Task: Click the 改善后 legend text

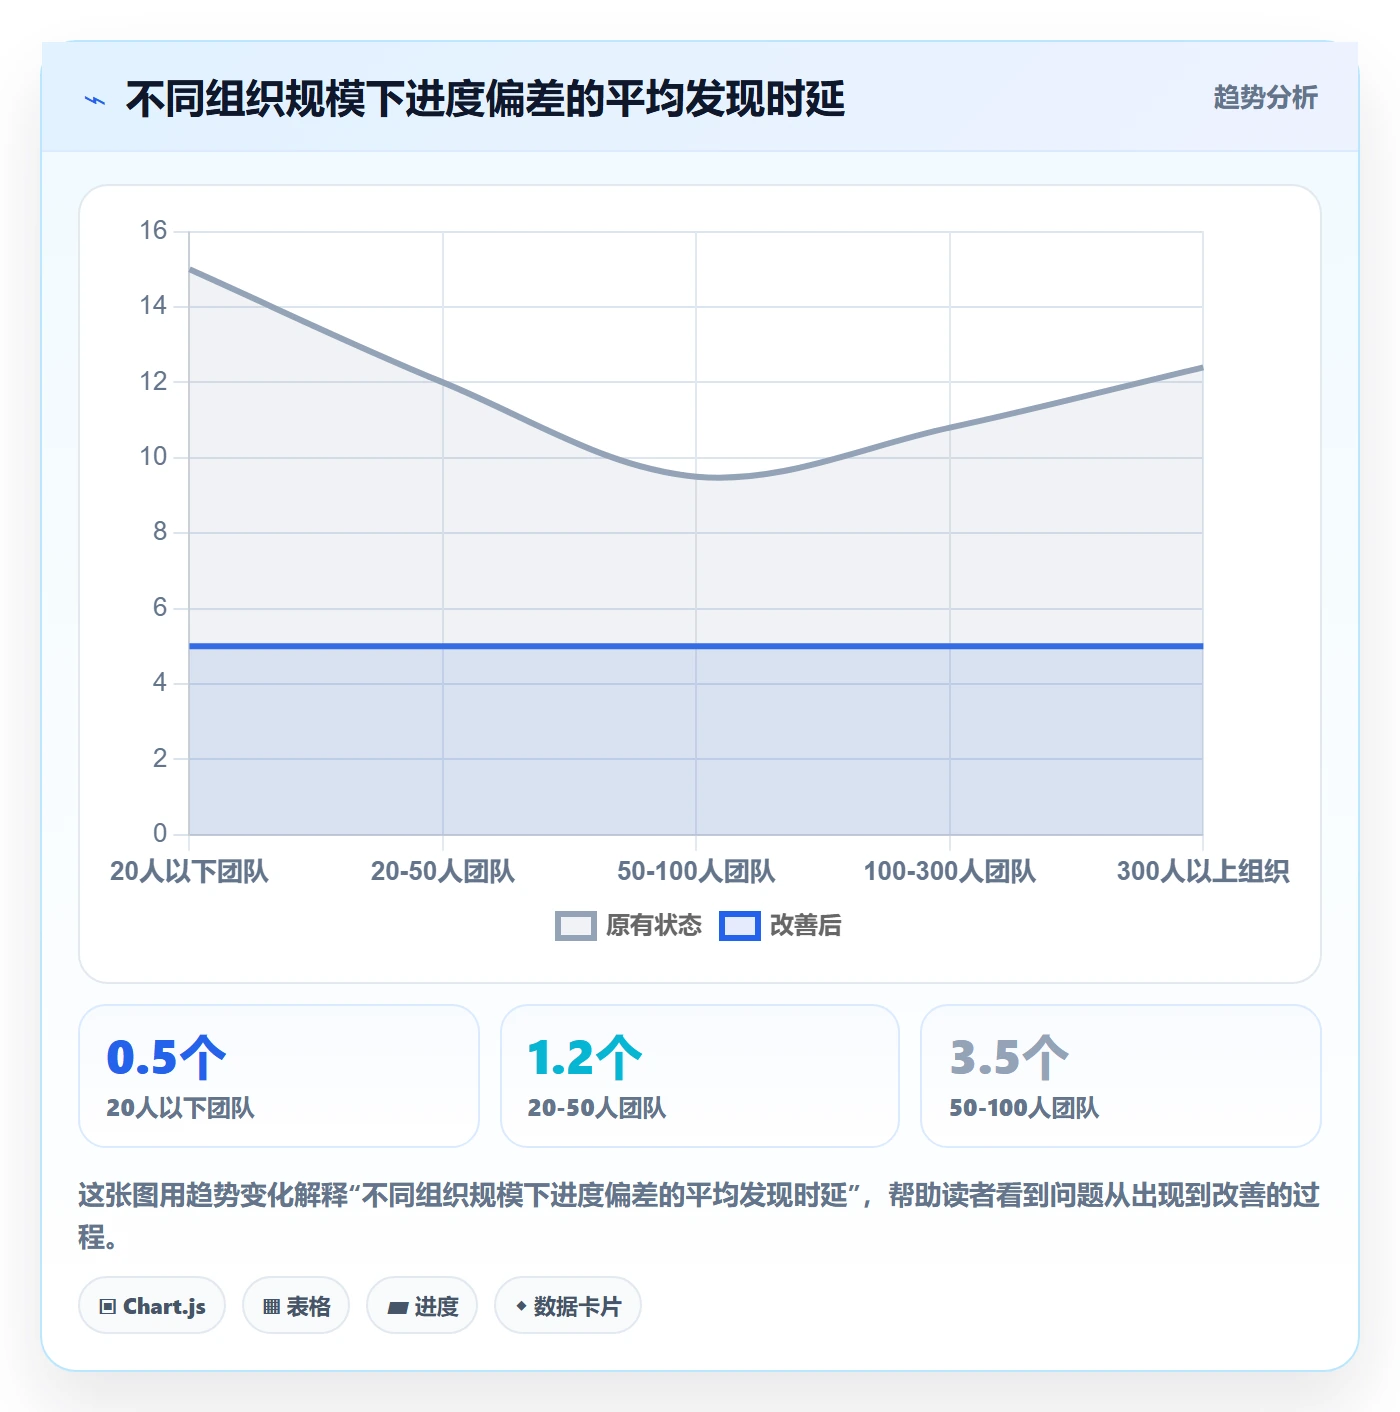Action: tap(806, 926)
